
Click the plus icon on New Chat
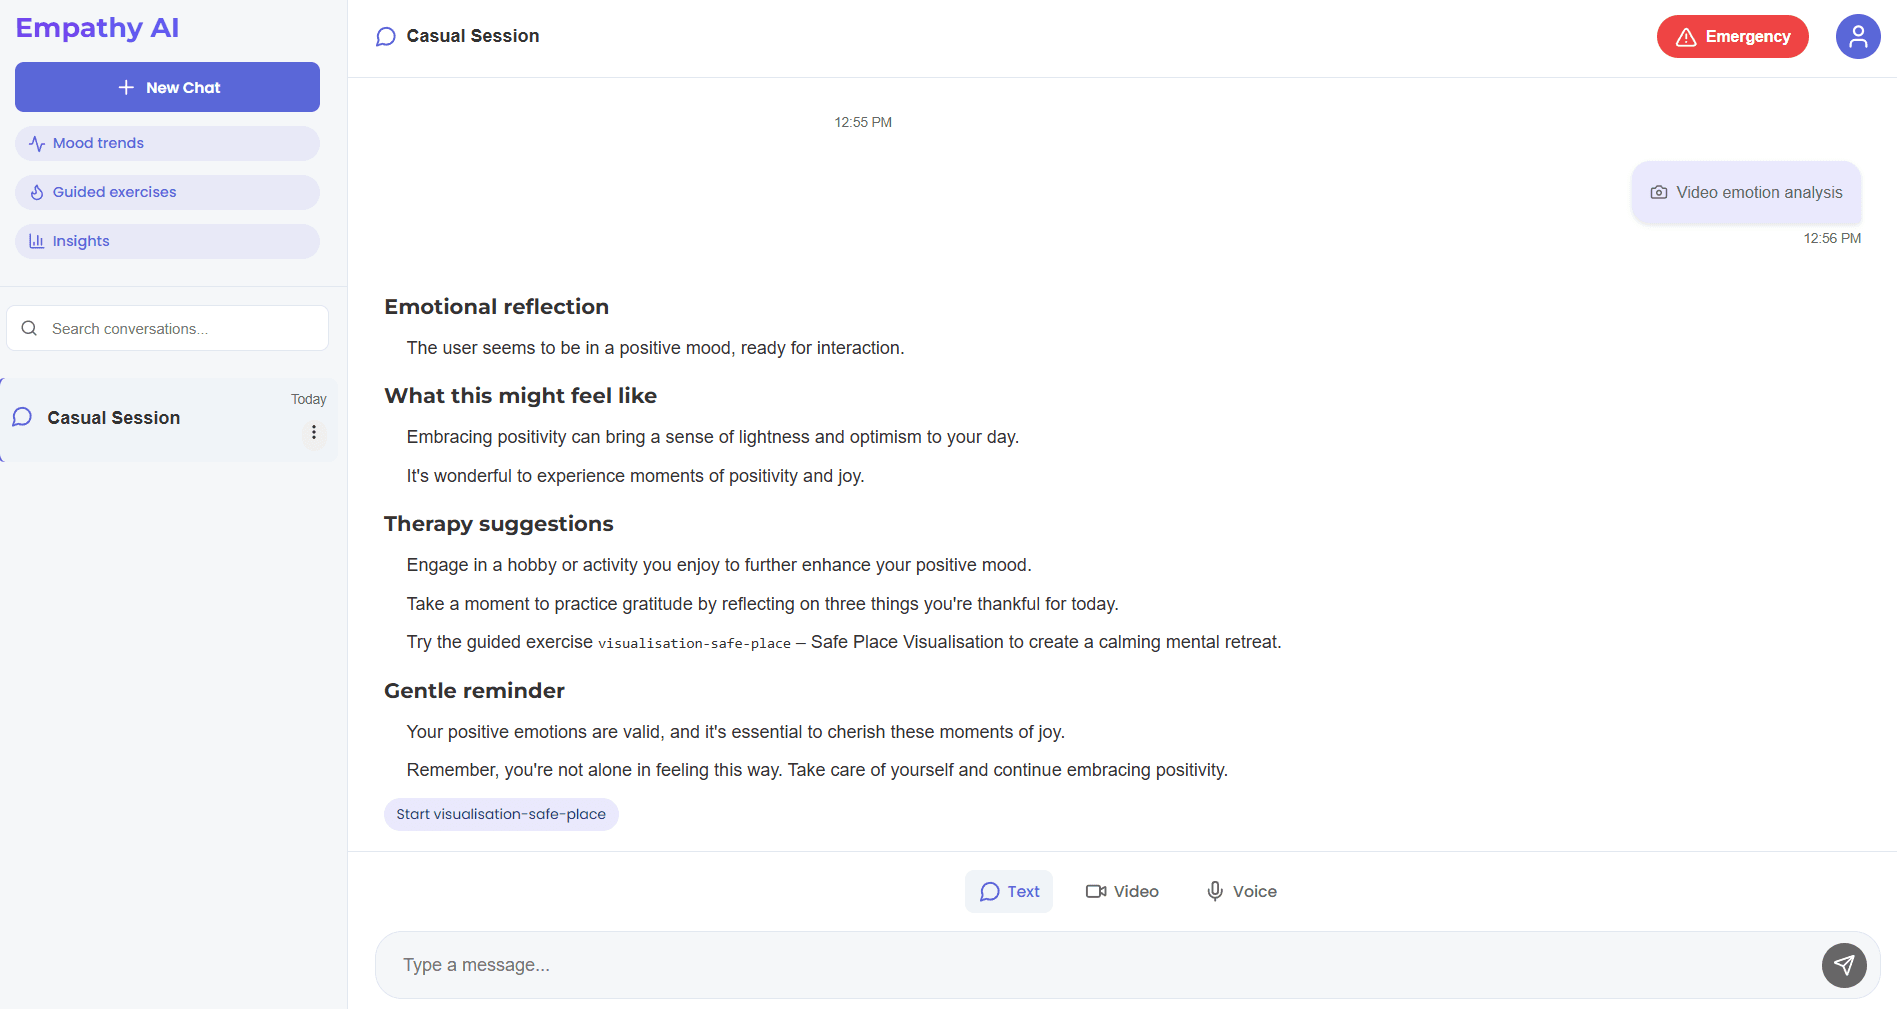126,87
